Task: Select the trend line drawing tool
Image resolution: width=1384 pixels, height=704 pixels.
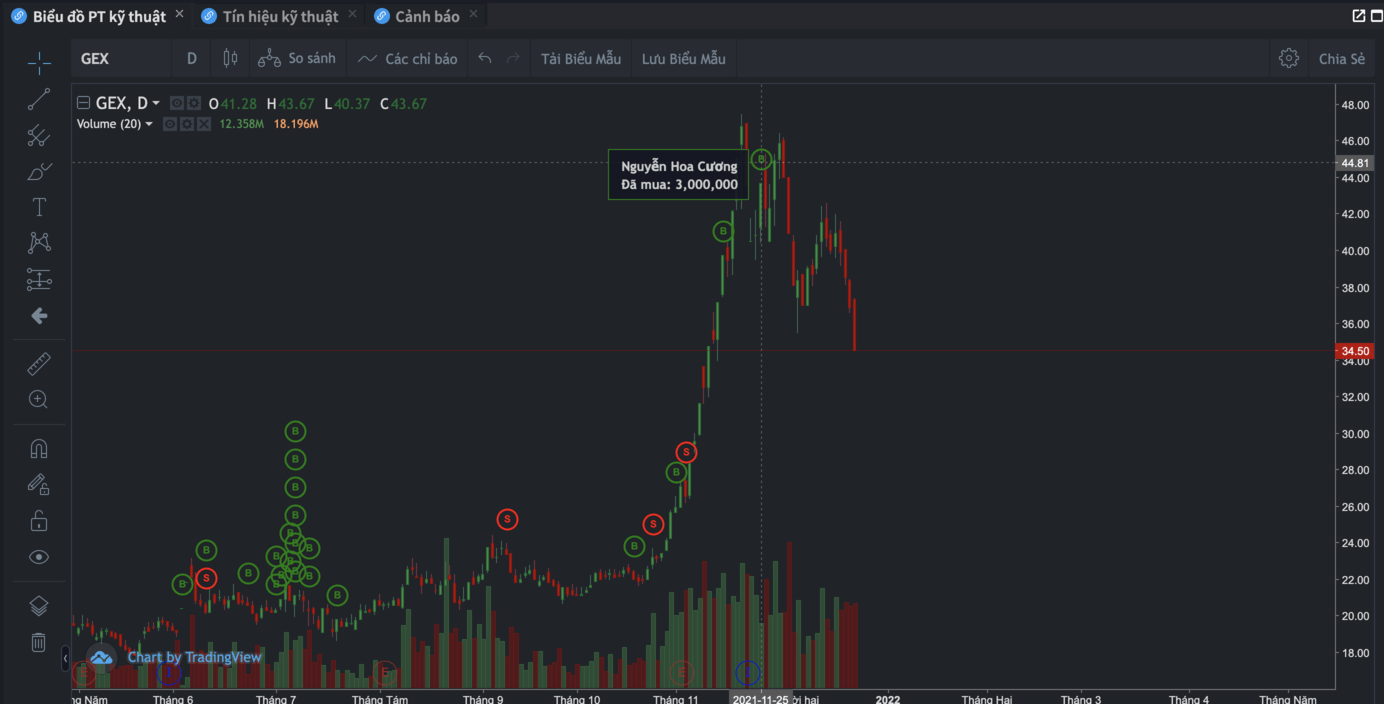Action: [39, 99]
